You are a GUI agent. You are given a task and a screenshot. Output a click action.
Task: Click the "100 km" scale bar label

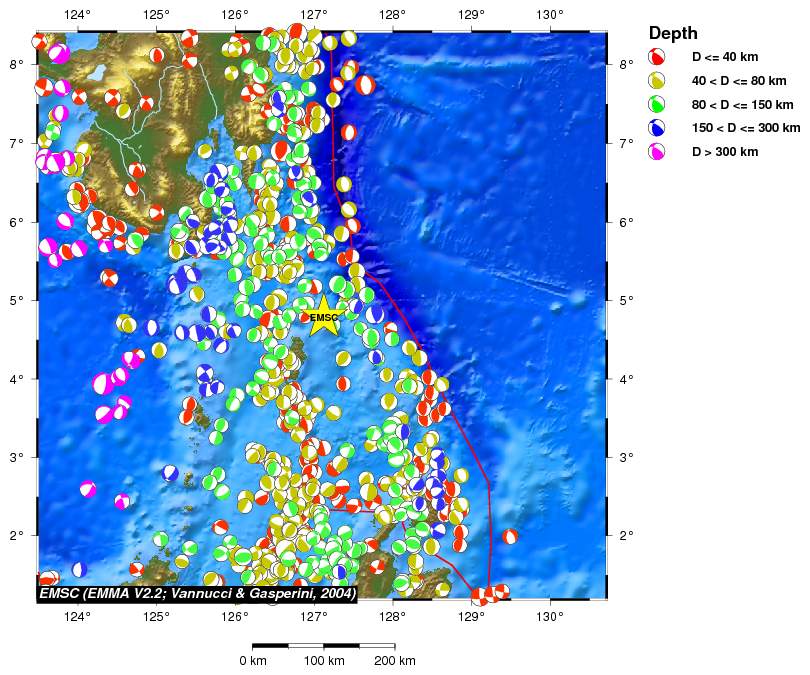[x=324, y=661]
